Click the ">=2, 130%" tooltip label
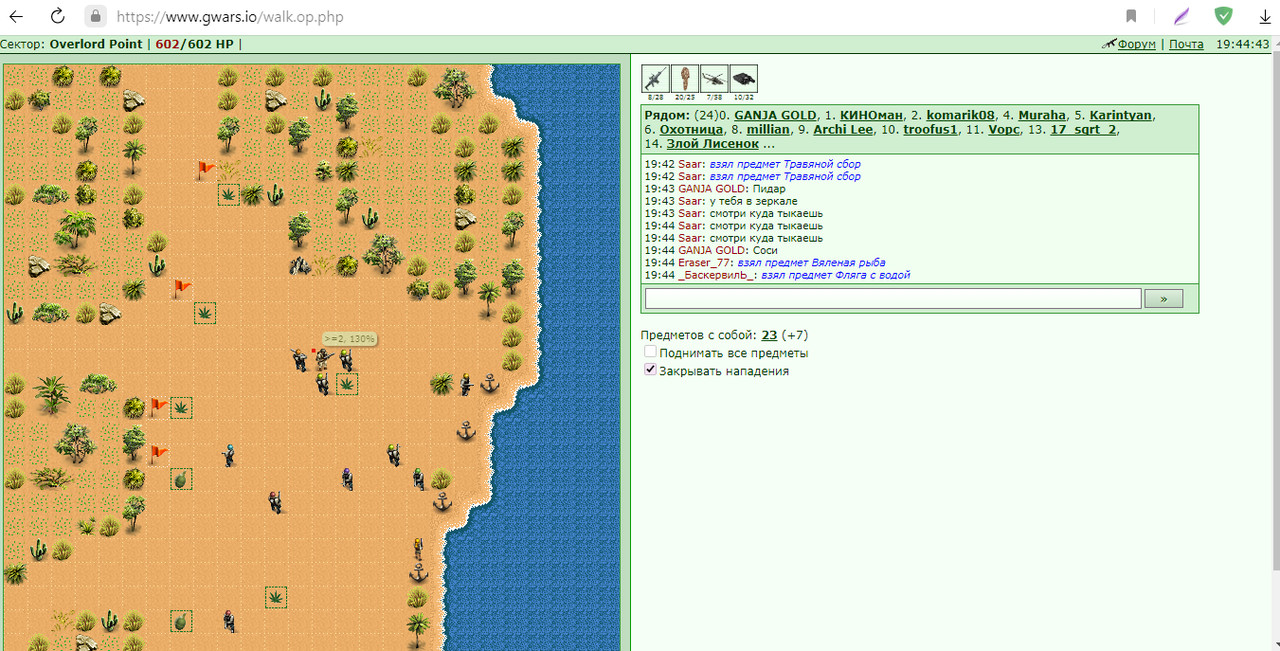 [x=349, y=339]
